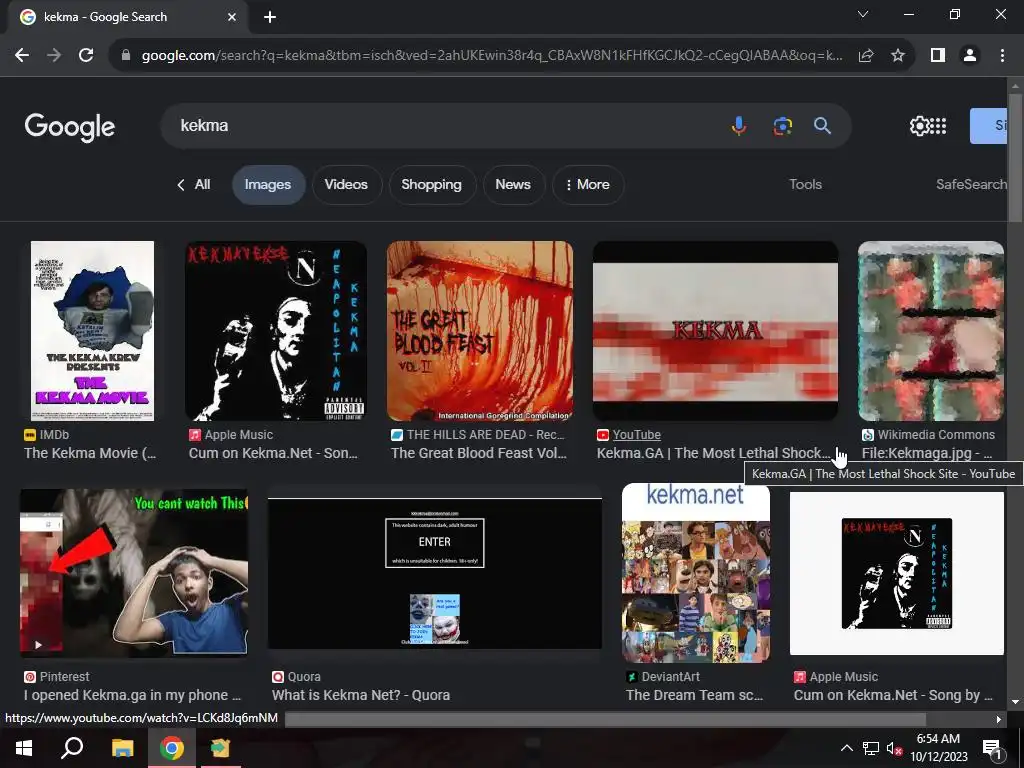
Task: Open 'I opened Kekma.ga in my phone' link
Action: click(133, 696)
